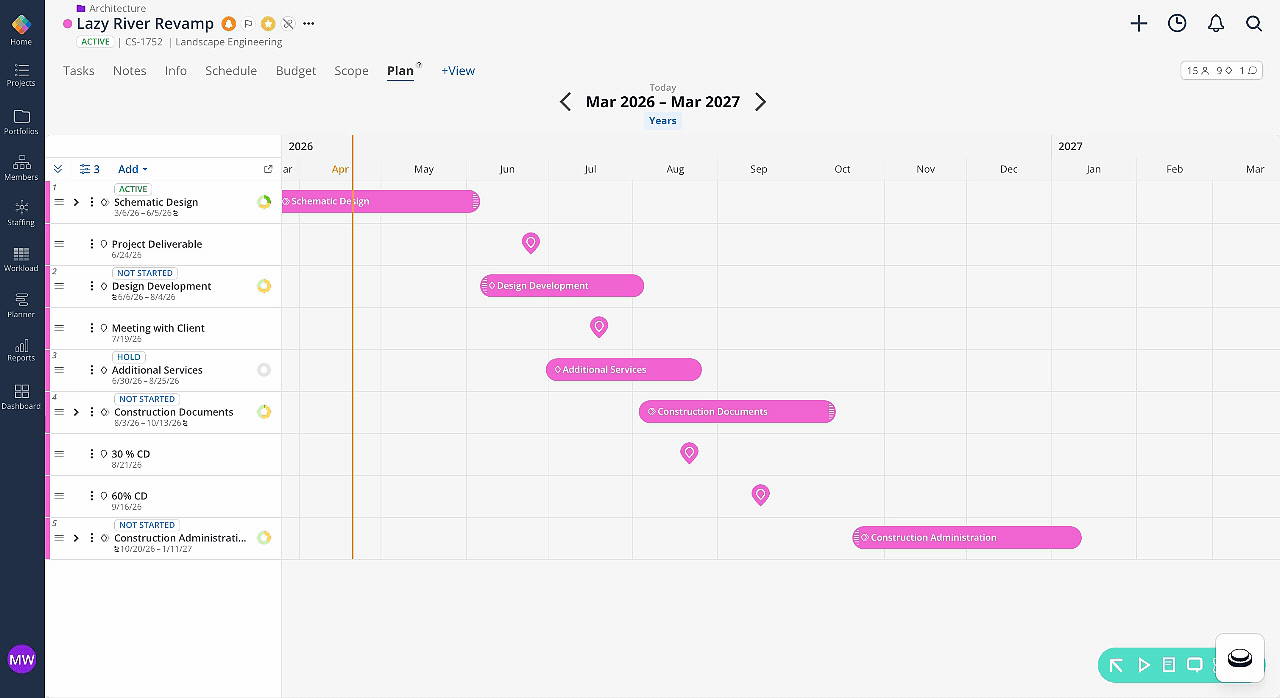Switch to the Info tab
This screenshot has width=1280, height=698.
(x=176, y=71)
